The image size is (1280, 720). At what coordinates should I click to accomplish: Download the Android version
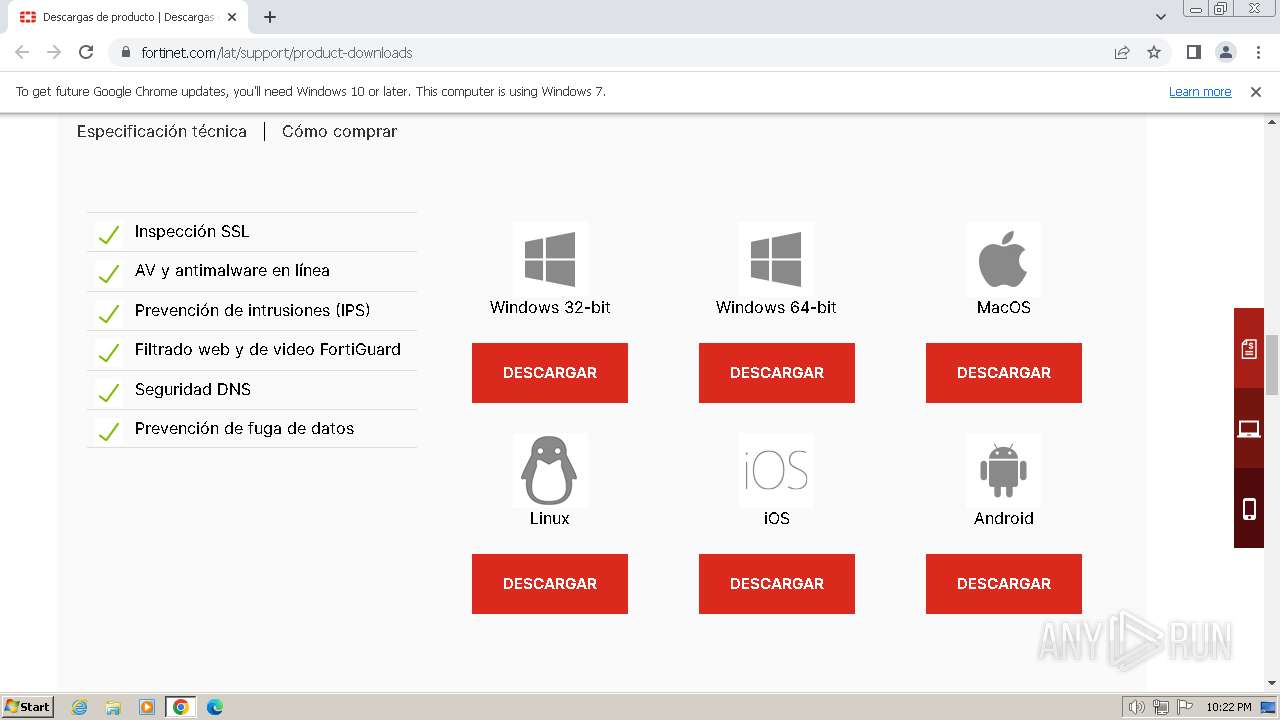pos(1004,584)
